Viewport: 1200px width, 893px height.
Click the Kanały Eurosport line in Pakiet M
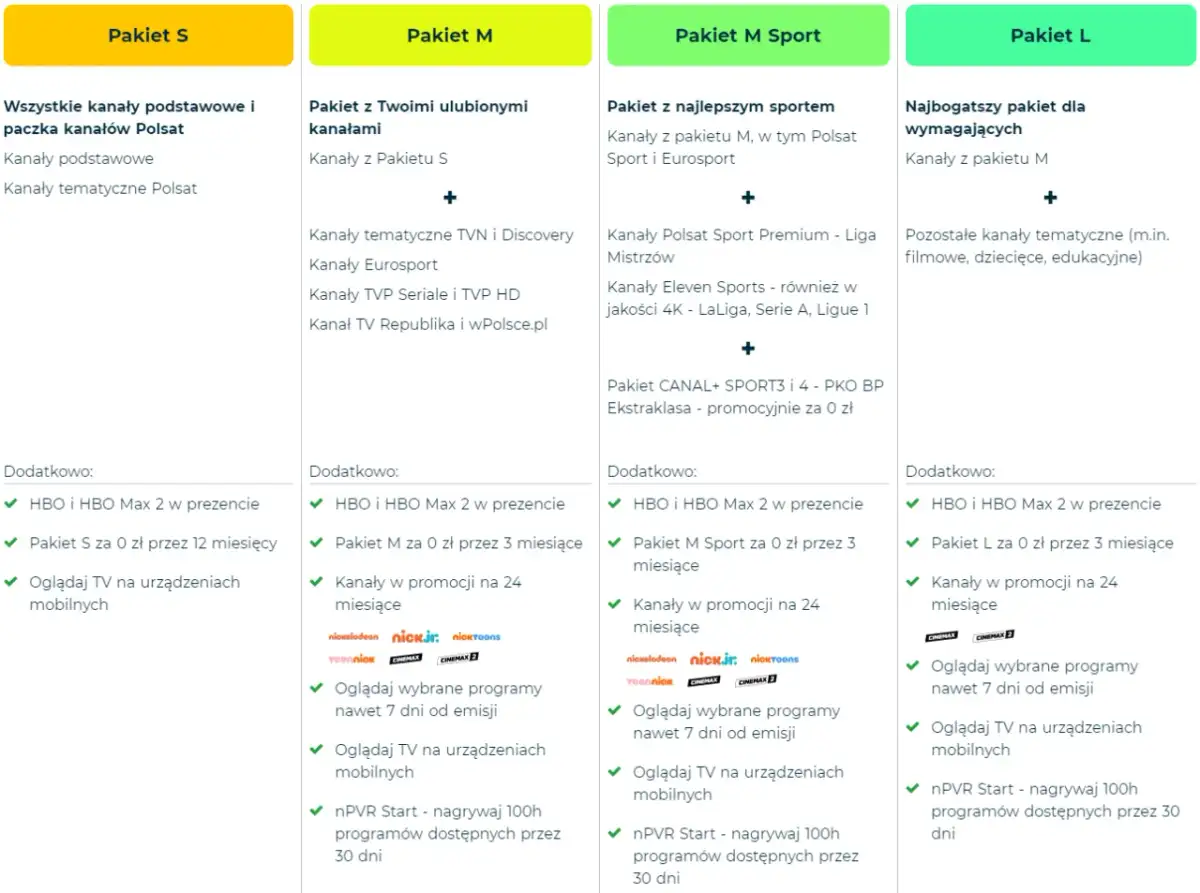point(374,265)
